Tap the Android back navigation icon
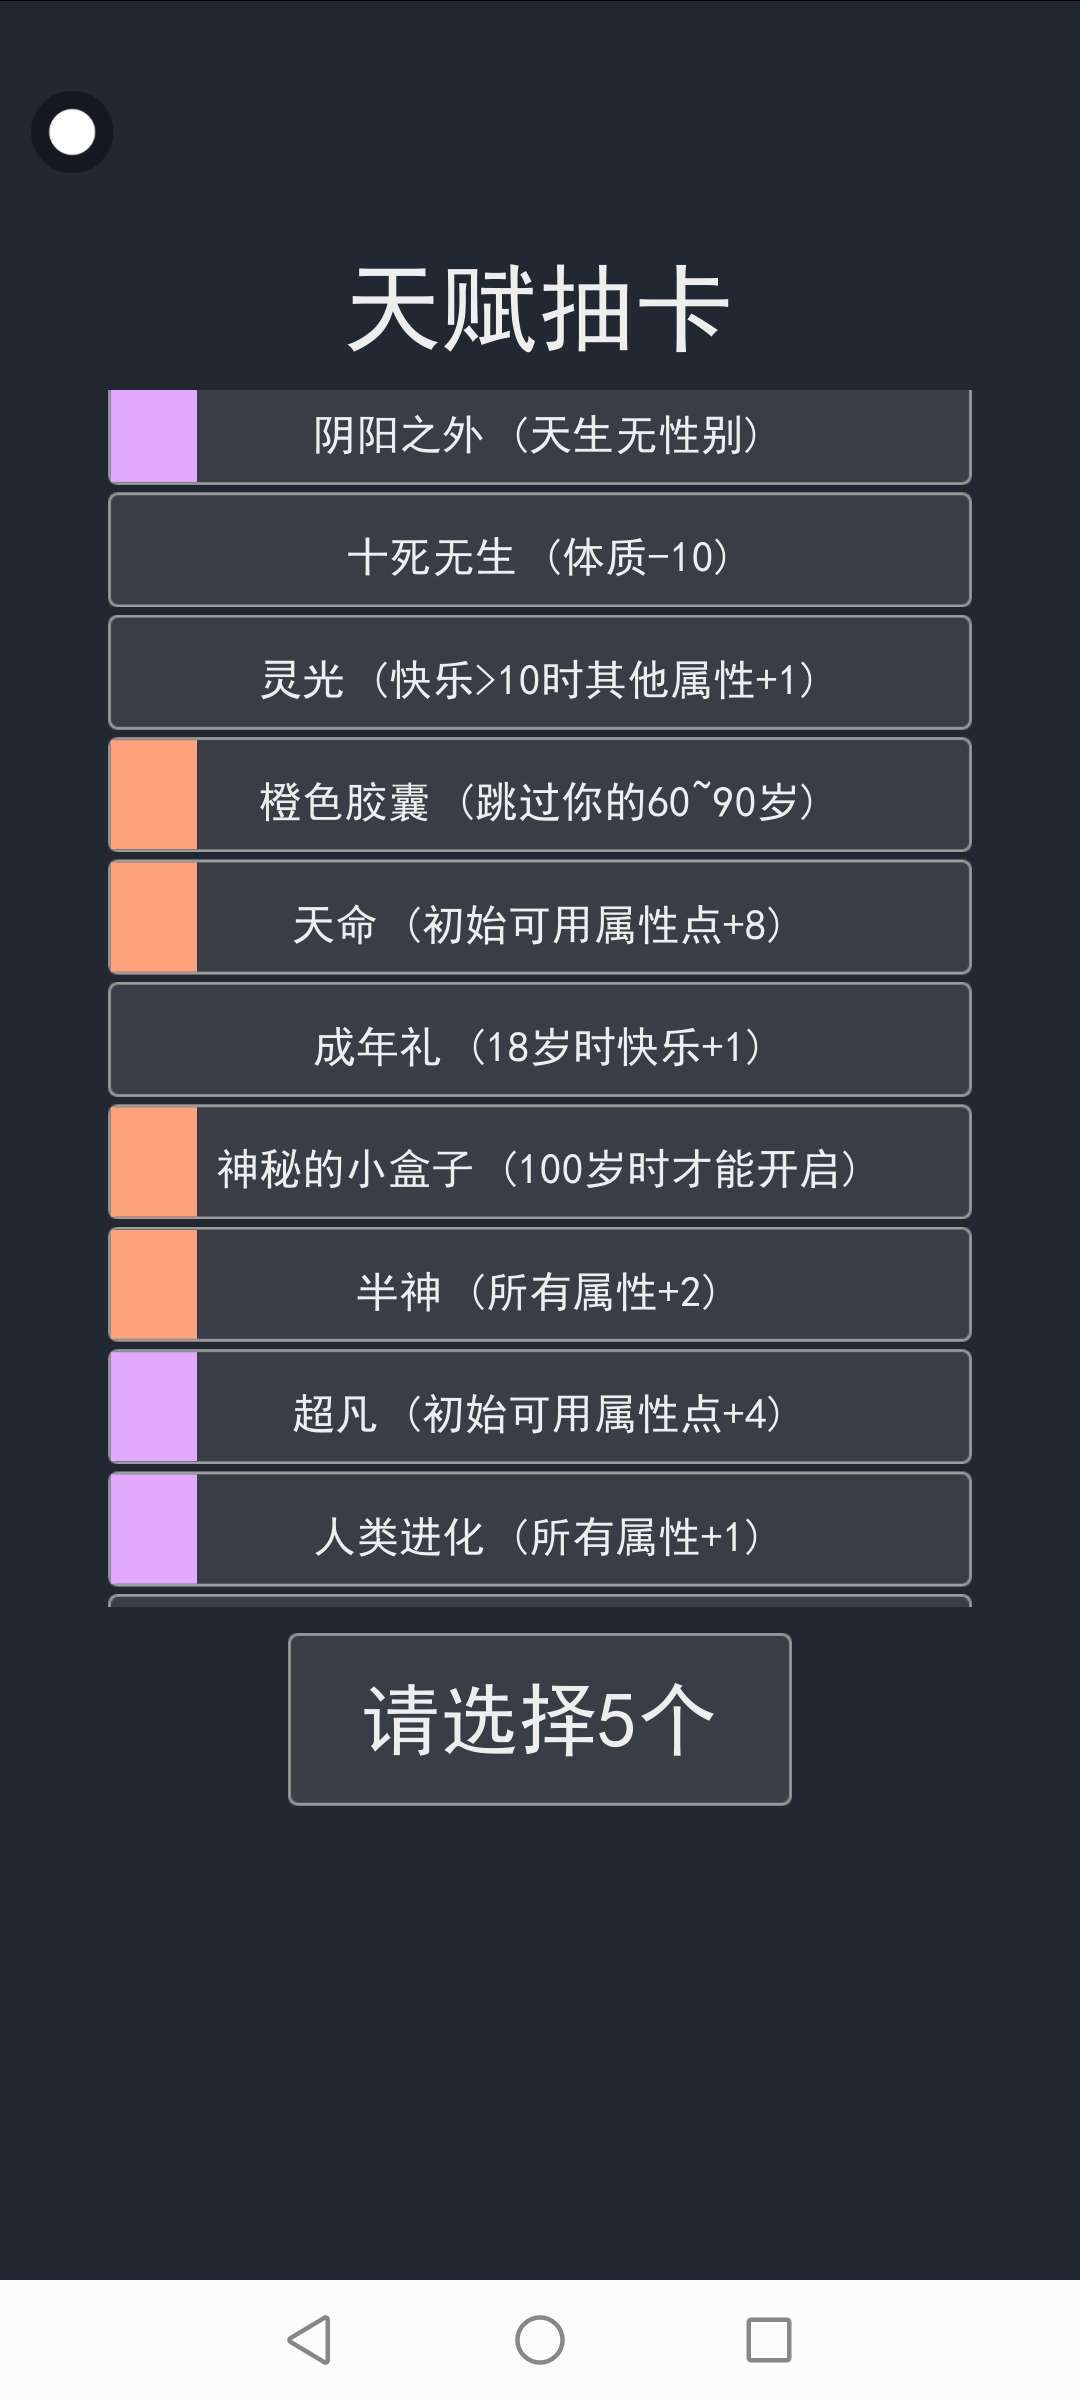1080x2400 pixels. 309,2340
